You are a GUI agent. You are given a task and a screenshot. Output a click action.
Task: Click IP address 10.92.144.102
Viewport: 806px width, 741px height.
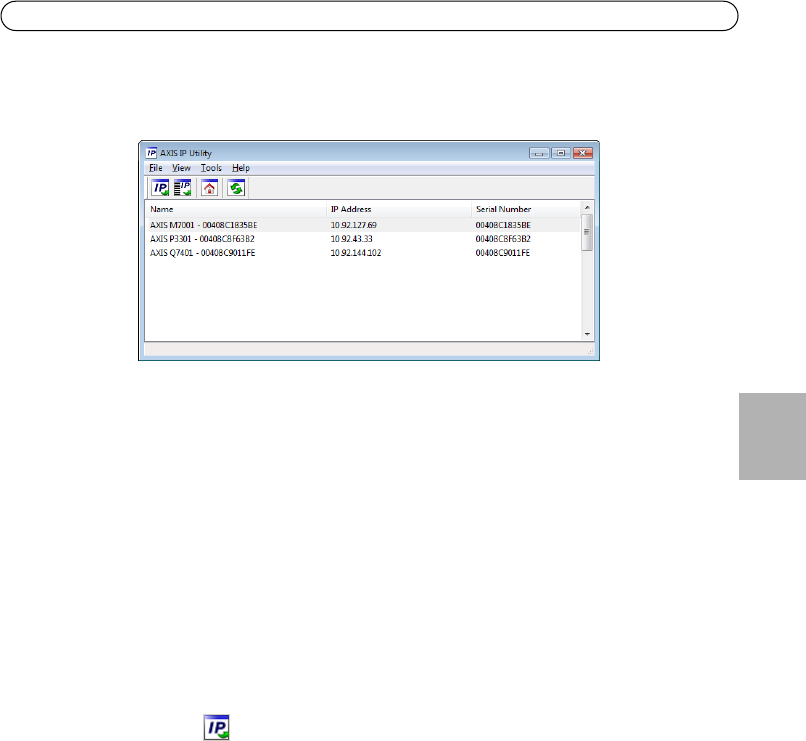click(356, 253)
